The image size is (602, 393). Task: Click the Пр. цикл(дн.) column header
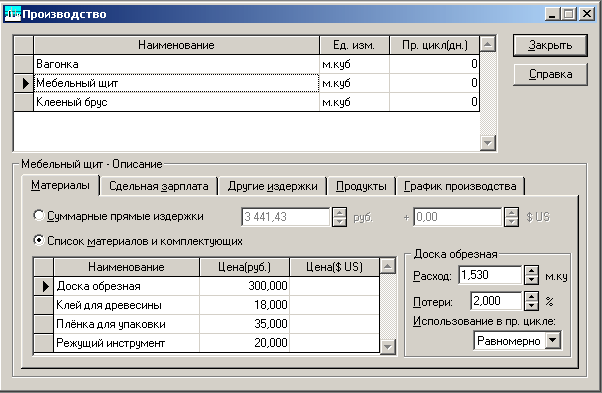(435, 45)
